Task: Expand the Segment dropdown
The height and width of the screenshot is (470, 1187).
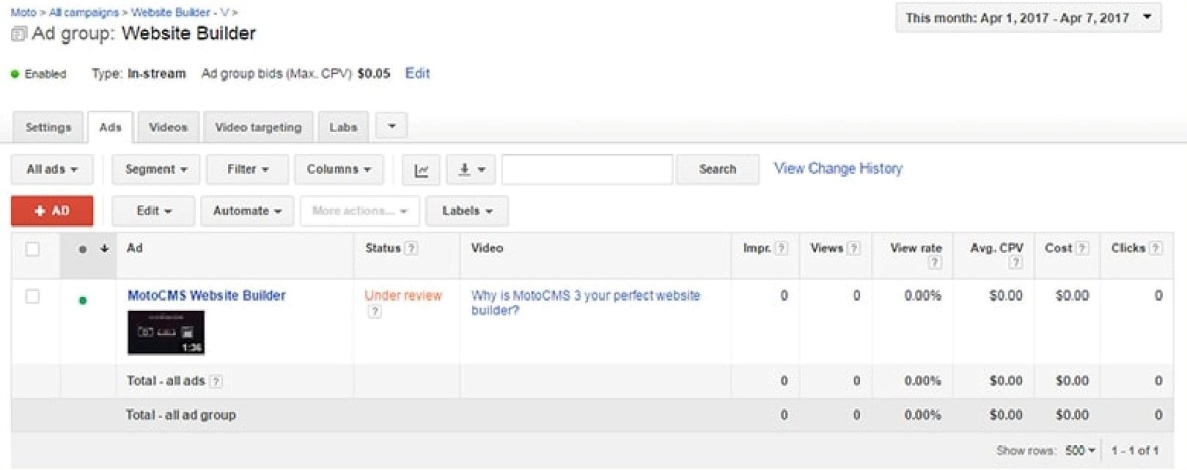Action: point(156,170)
